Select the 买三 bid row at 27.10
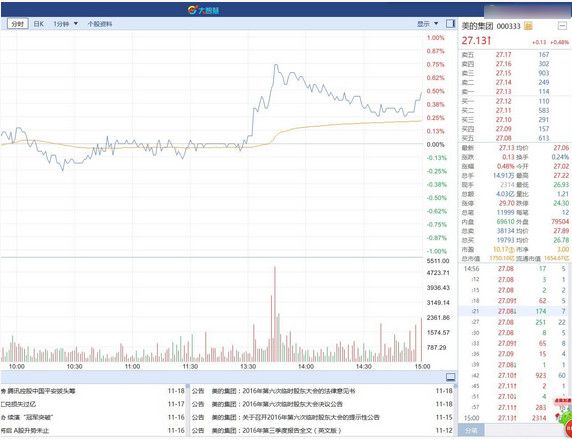This screenshot has width=572, height=439. (x=514, y=120)
